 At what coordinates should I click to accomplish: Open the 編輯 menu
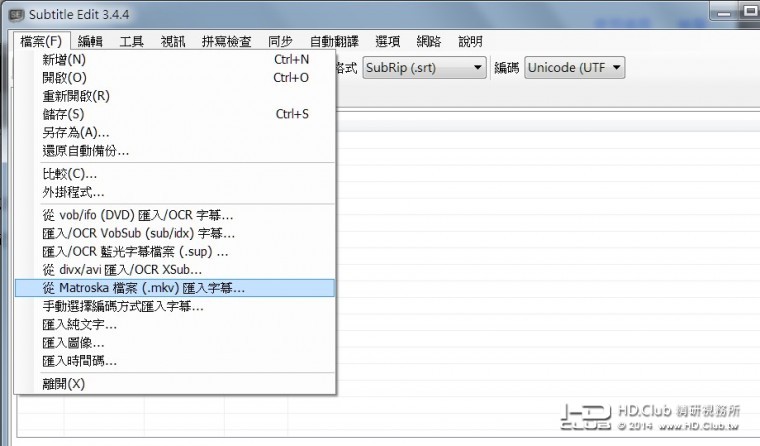click(x=90, y=41)
